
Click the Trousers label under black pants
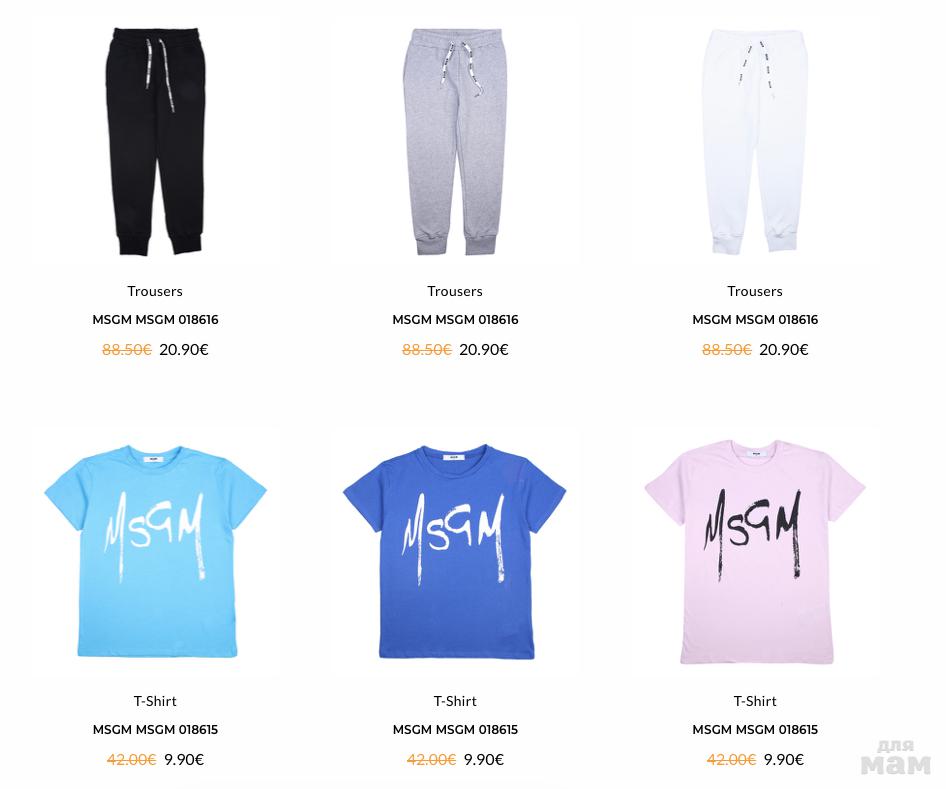click(155, 291)
